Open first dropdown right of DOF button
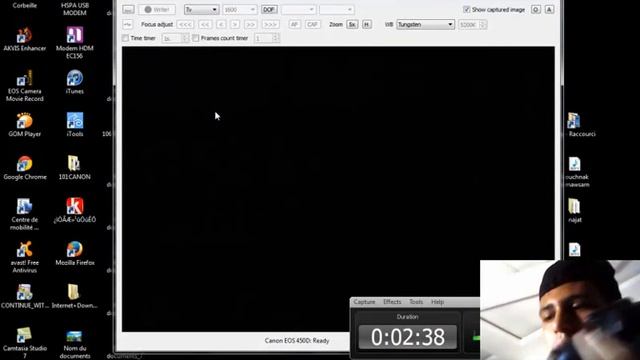 coord(298,9)
